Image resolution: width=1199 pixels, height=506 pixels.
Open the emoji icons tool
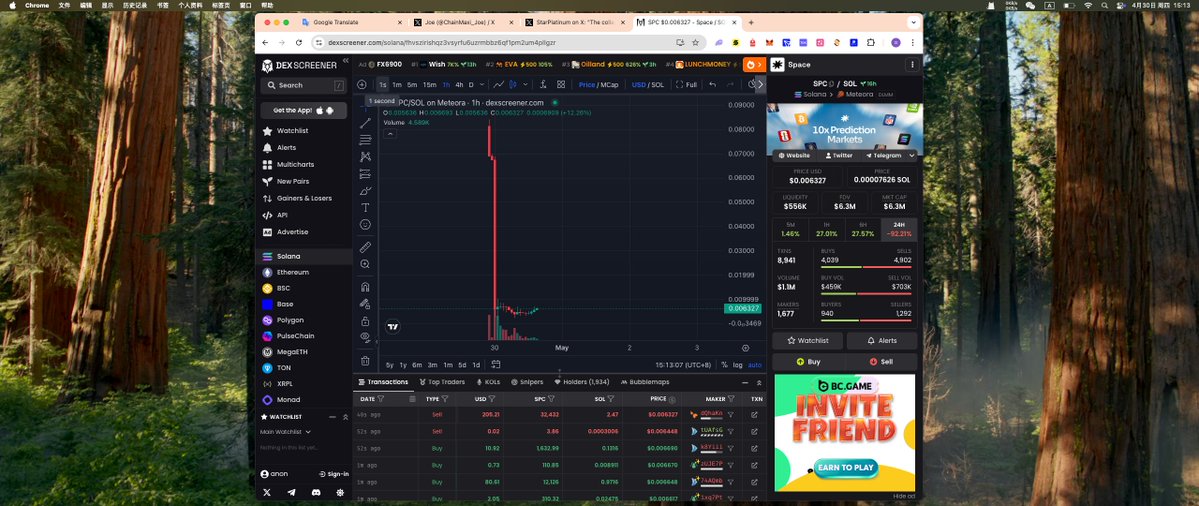click(x=366, y=225)
